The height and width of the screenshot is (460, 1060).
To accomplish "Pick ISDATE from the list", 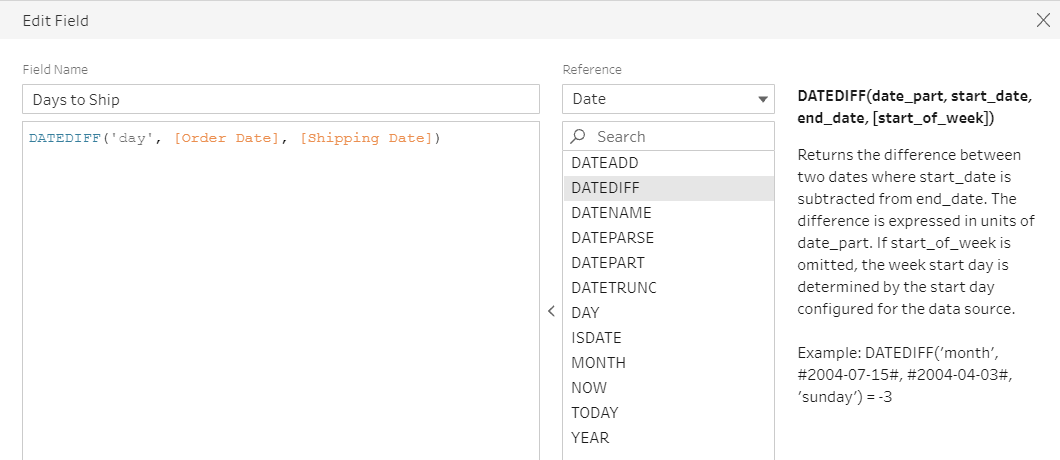I will (x=597, y=337).
